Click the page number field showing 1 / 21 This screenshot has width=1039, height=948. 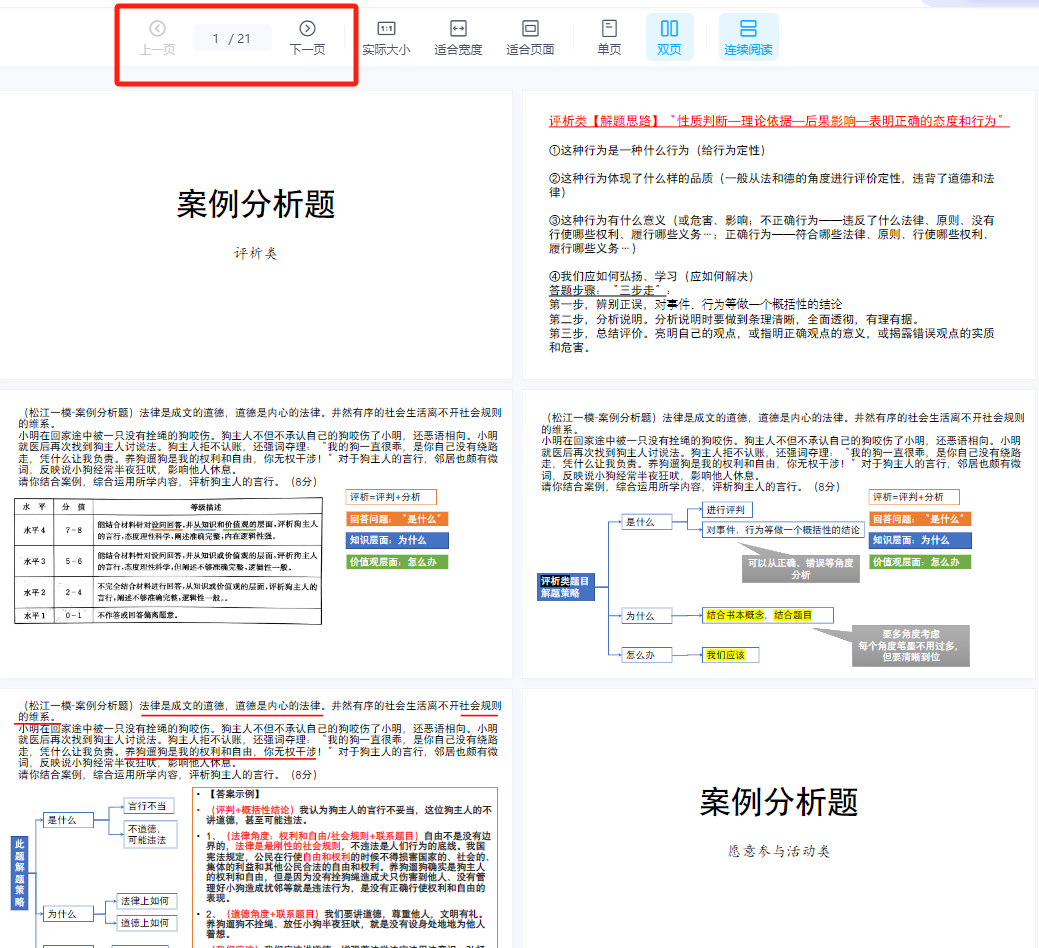coord(233,38)
